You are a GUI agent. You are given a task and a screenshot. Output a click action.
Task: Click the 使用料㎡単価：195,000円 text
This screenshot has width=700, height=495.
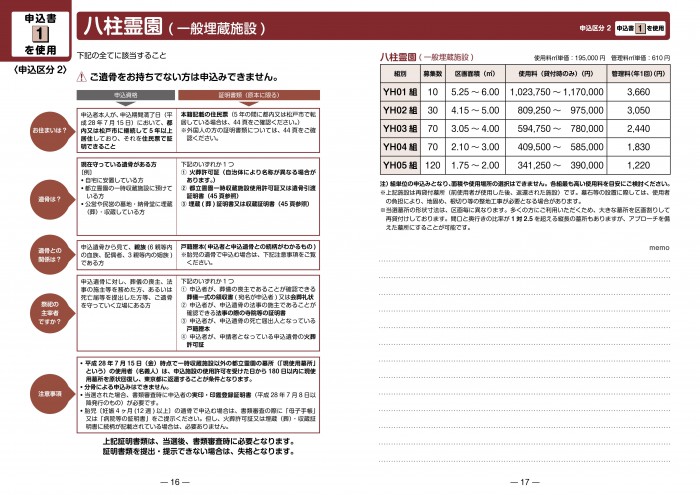tap(569, 58)
